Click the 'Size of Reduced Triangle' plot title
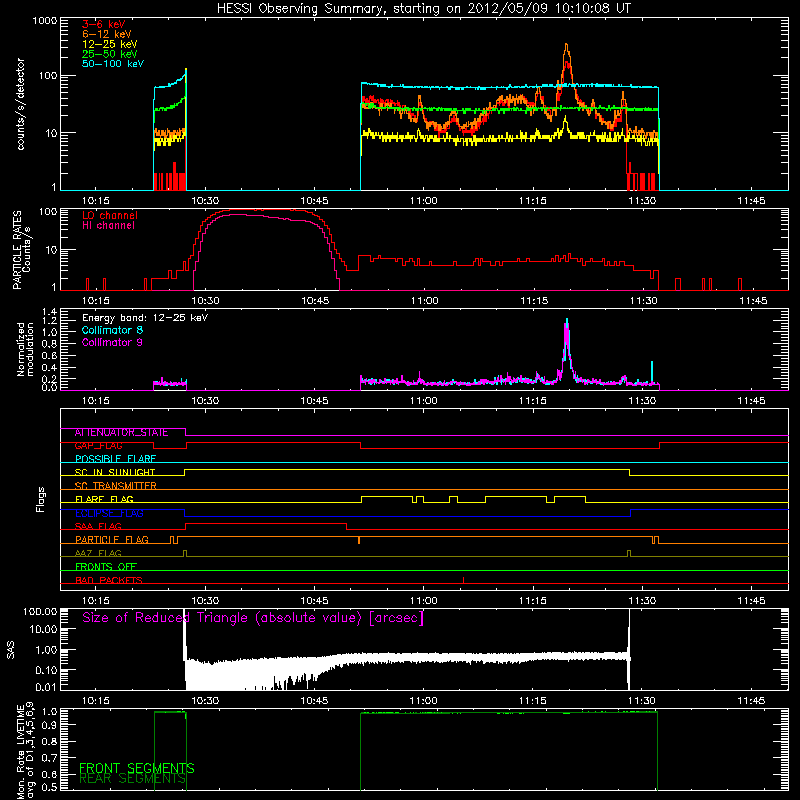800x800 pixels. point(253,618)
